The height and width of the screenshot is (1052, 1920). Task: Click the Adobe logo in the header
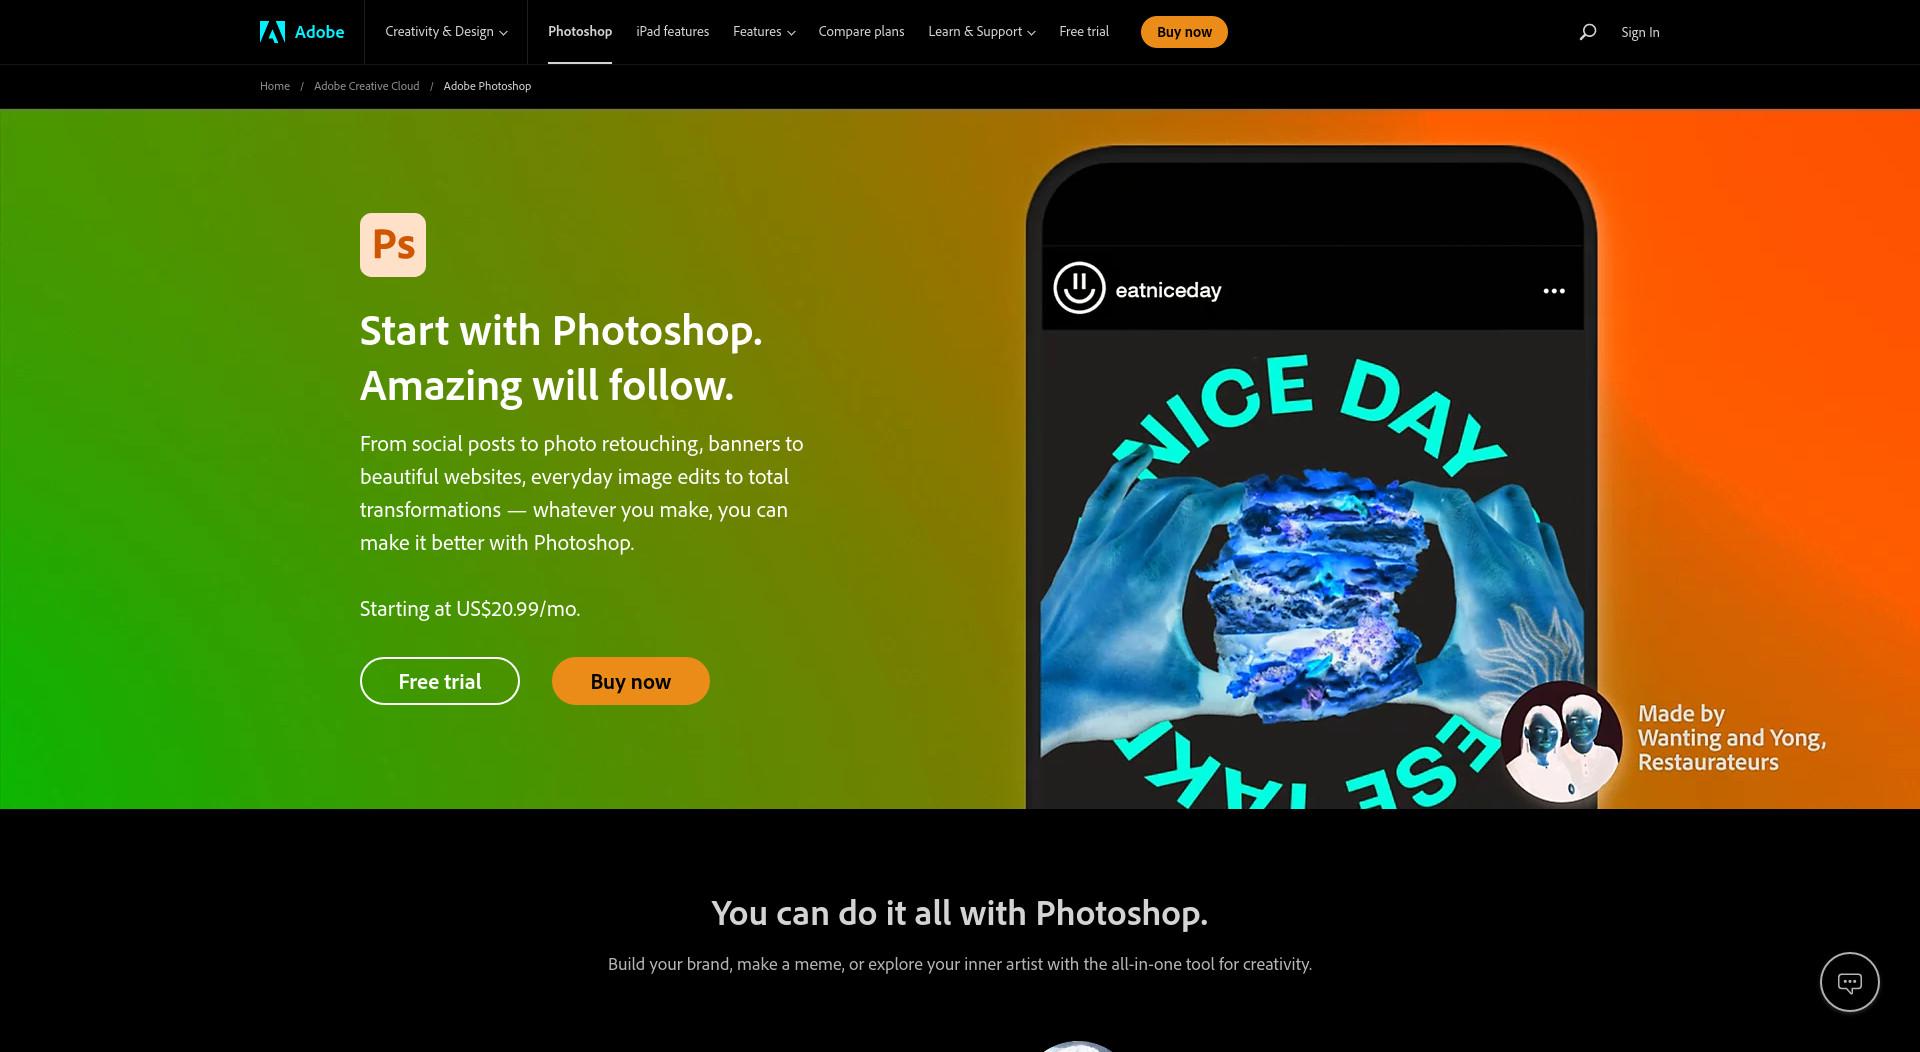(302, 32)
